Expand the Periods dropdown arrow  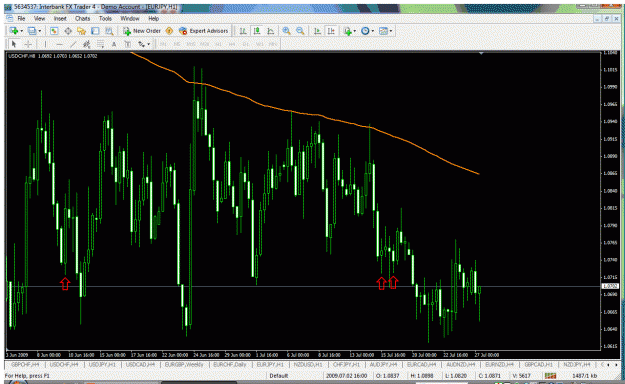click(x=372, y=31)
